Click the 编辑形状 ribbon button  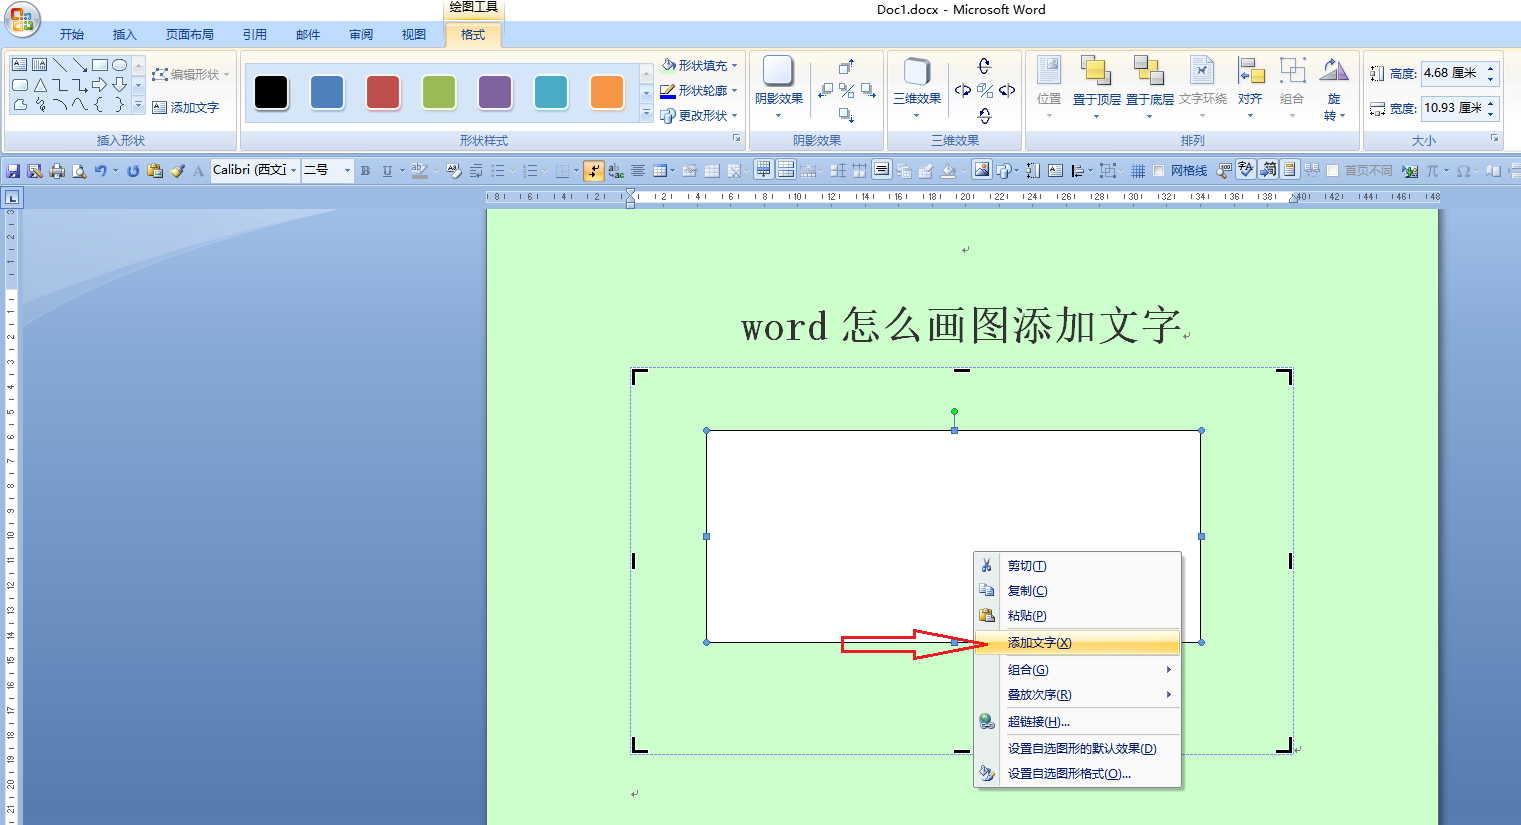(191, 75)
